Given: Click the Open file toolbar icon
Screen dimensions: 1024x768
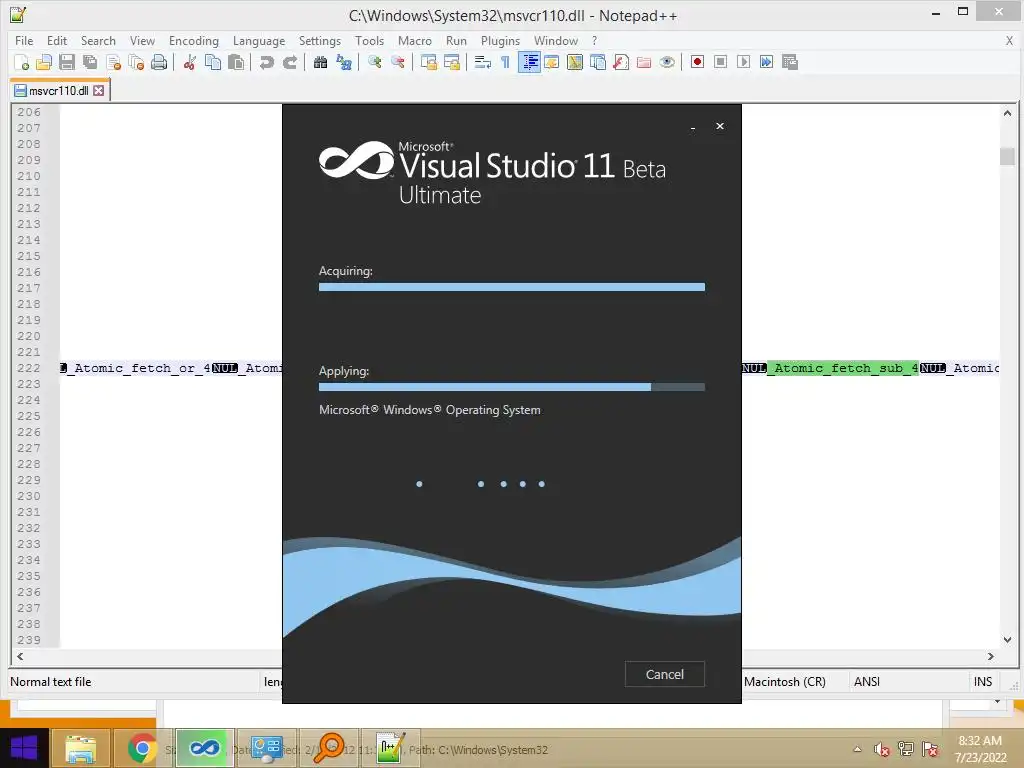Looking at the screenshot, I should [44, 63].
